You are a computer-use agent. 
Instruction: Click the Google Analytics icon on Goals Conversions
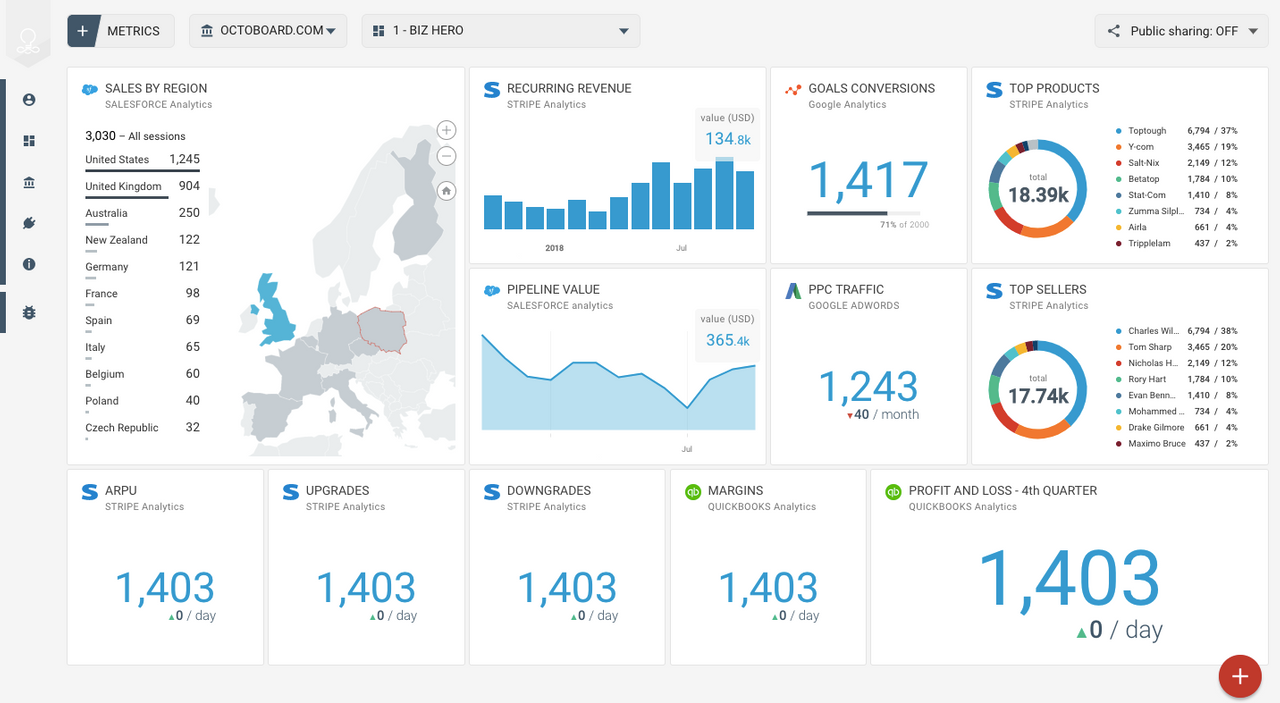(x=793, y=90)
